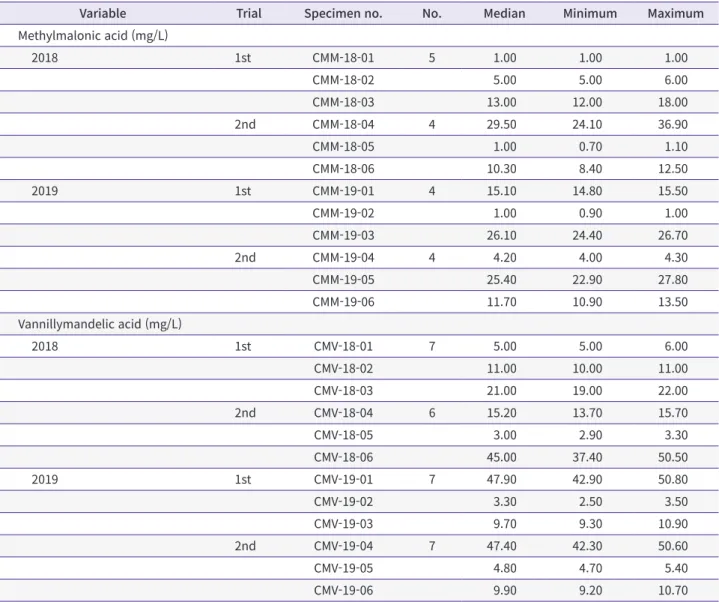Click the No. value 6 for CMV-18-04

[431, 413]
